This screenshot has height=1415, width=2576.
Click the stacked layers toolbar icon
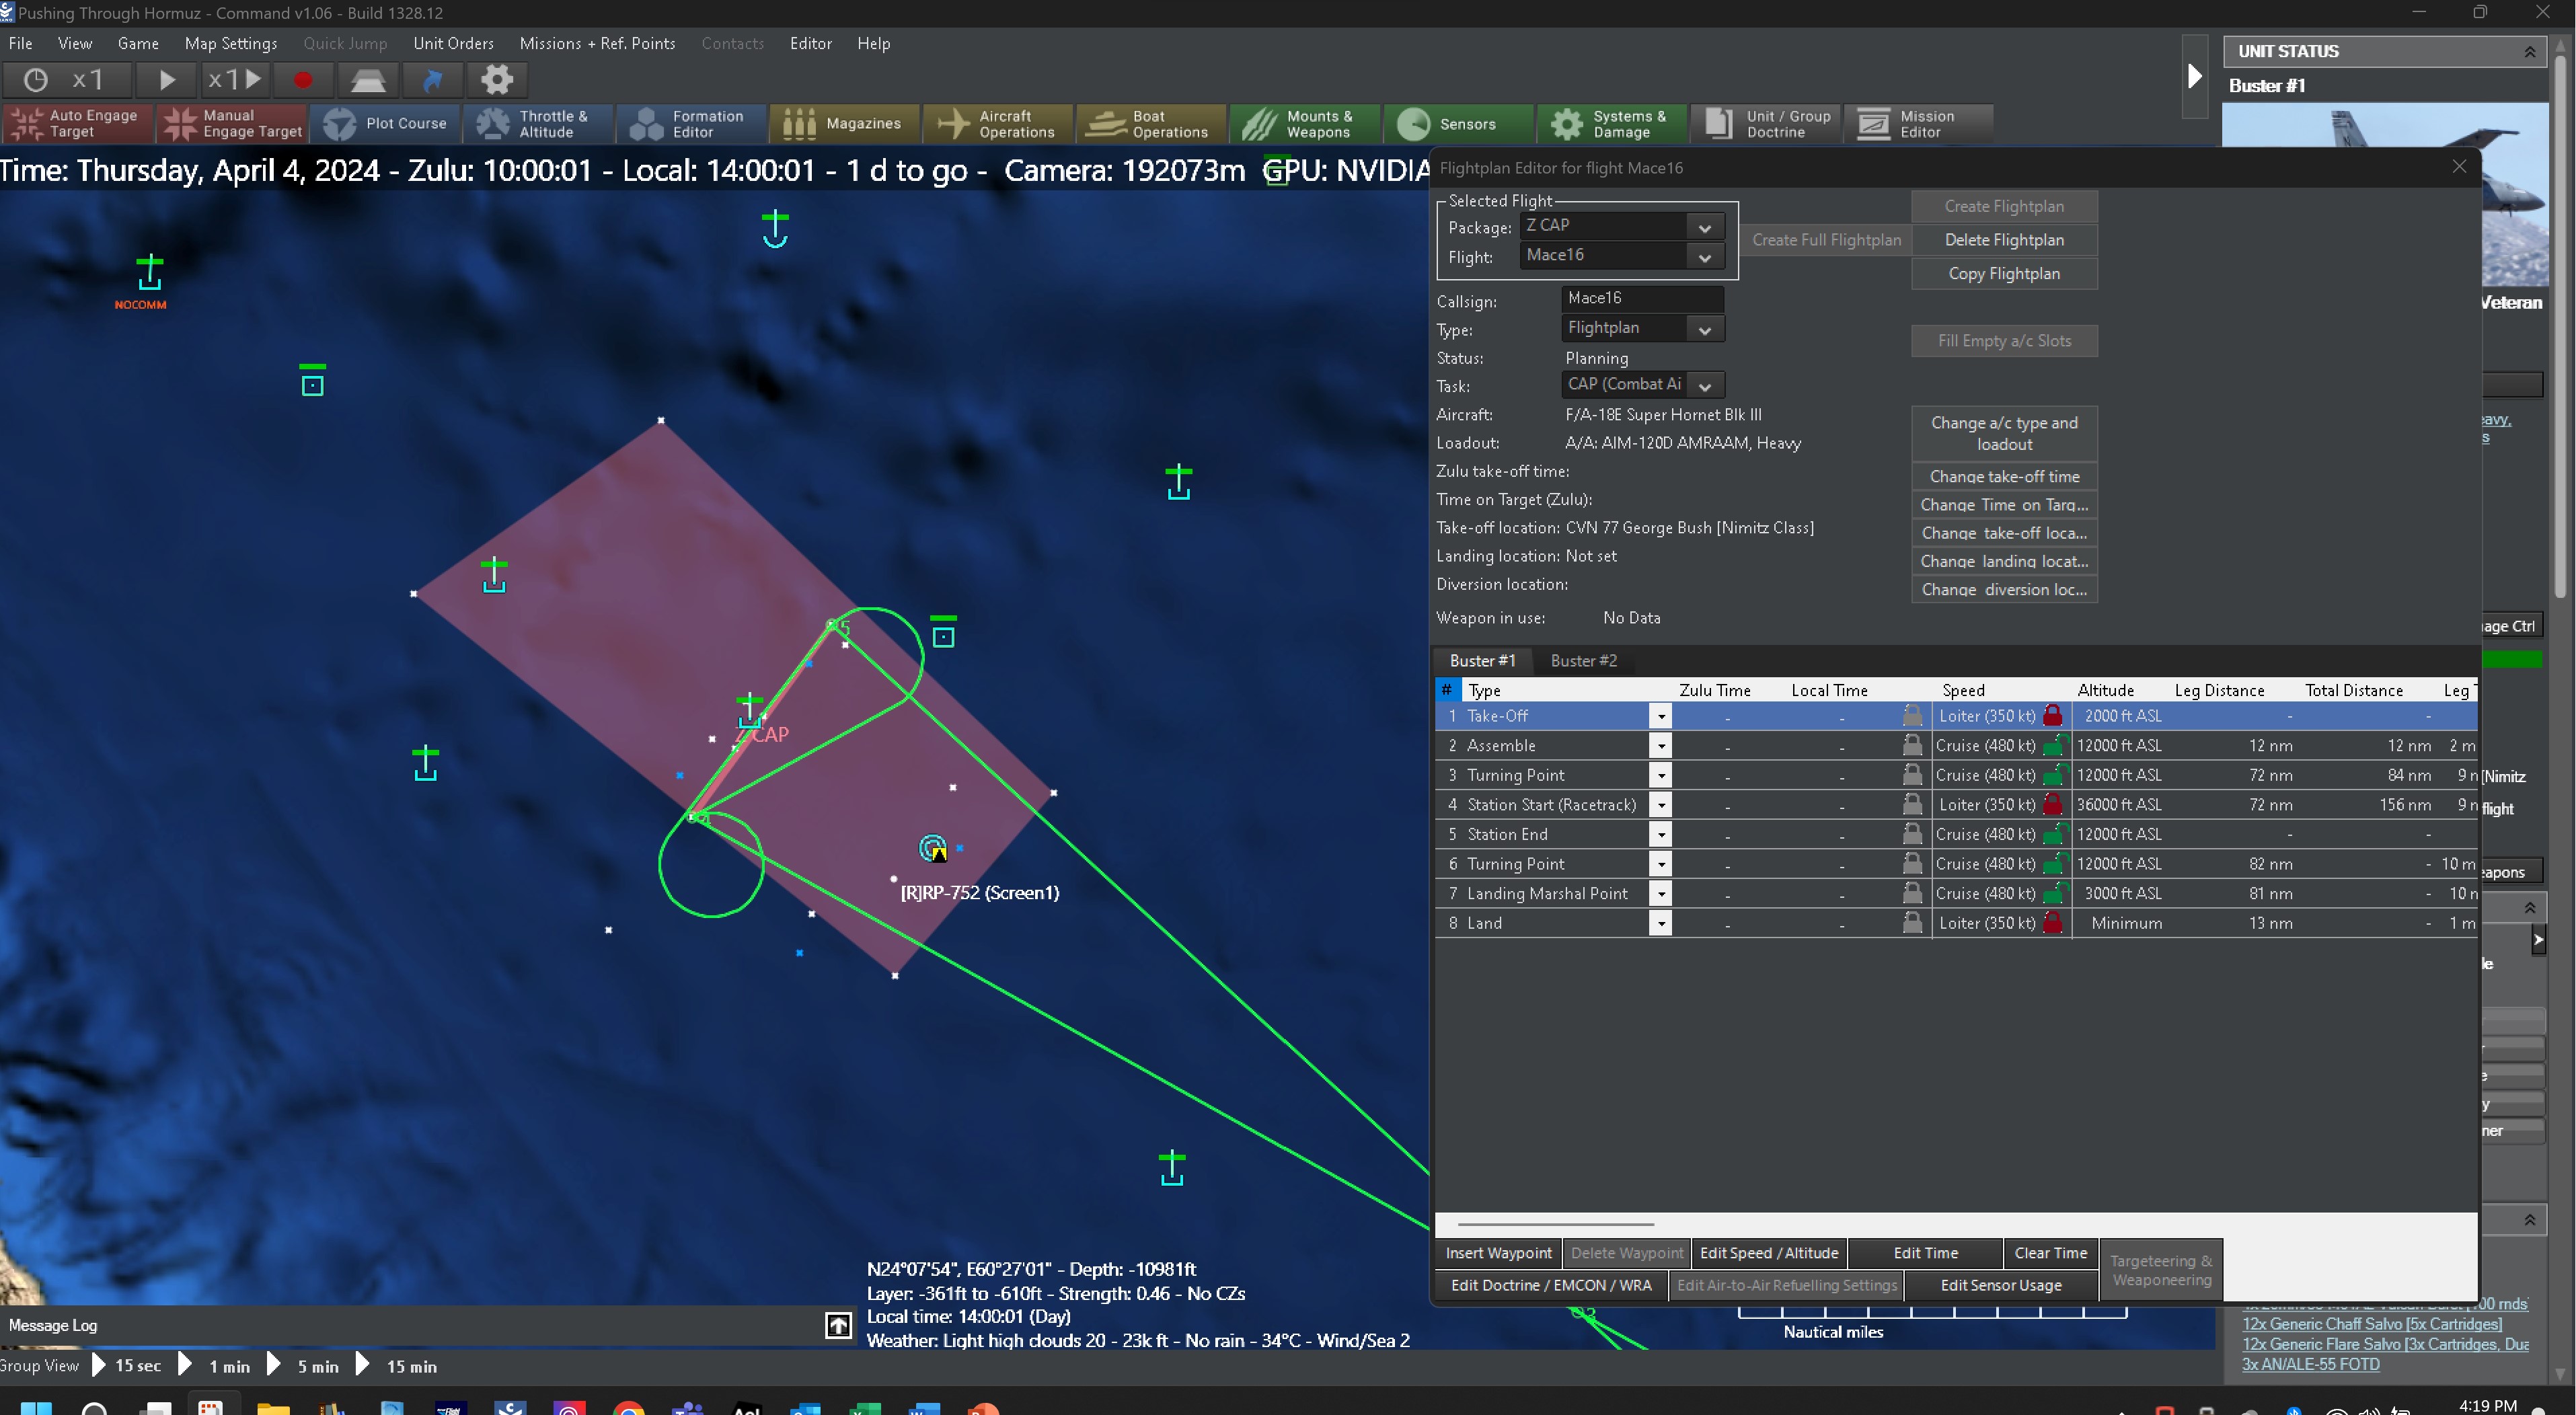(368, 79)
